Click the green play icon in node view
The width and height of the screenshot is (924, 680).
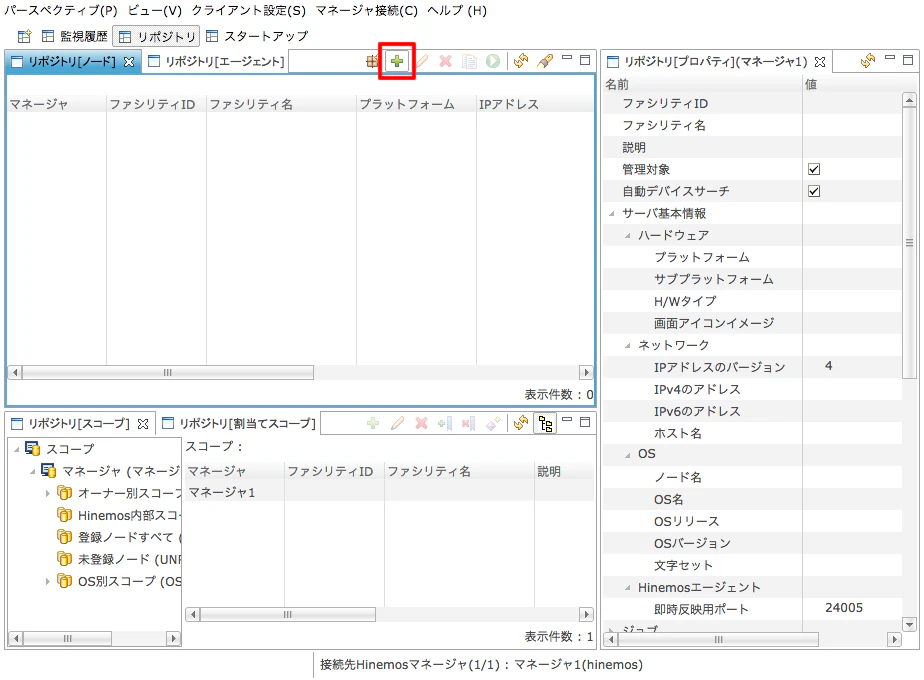coord(493,61)
